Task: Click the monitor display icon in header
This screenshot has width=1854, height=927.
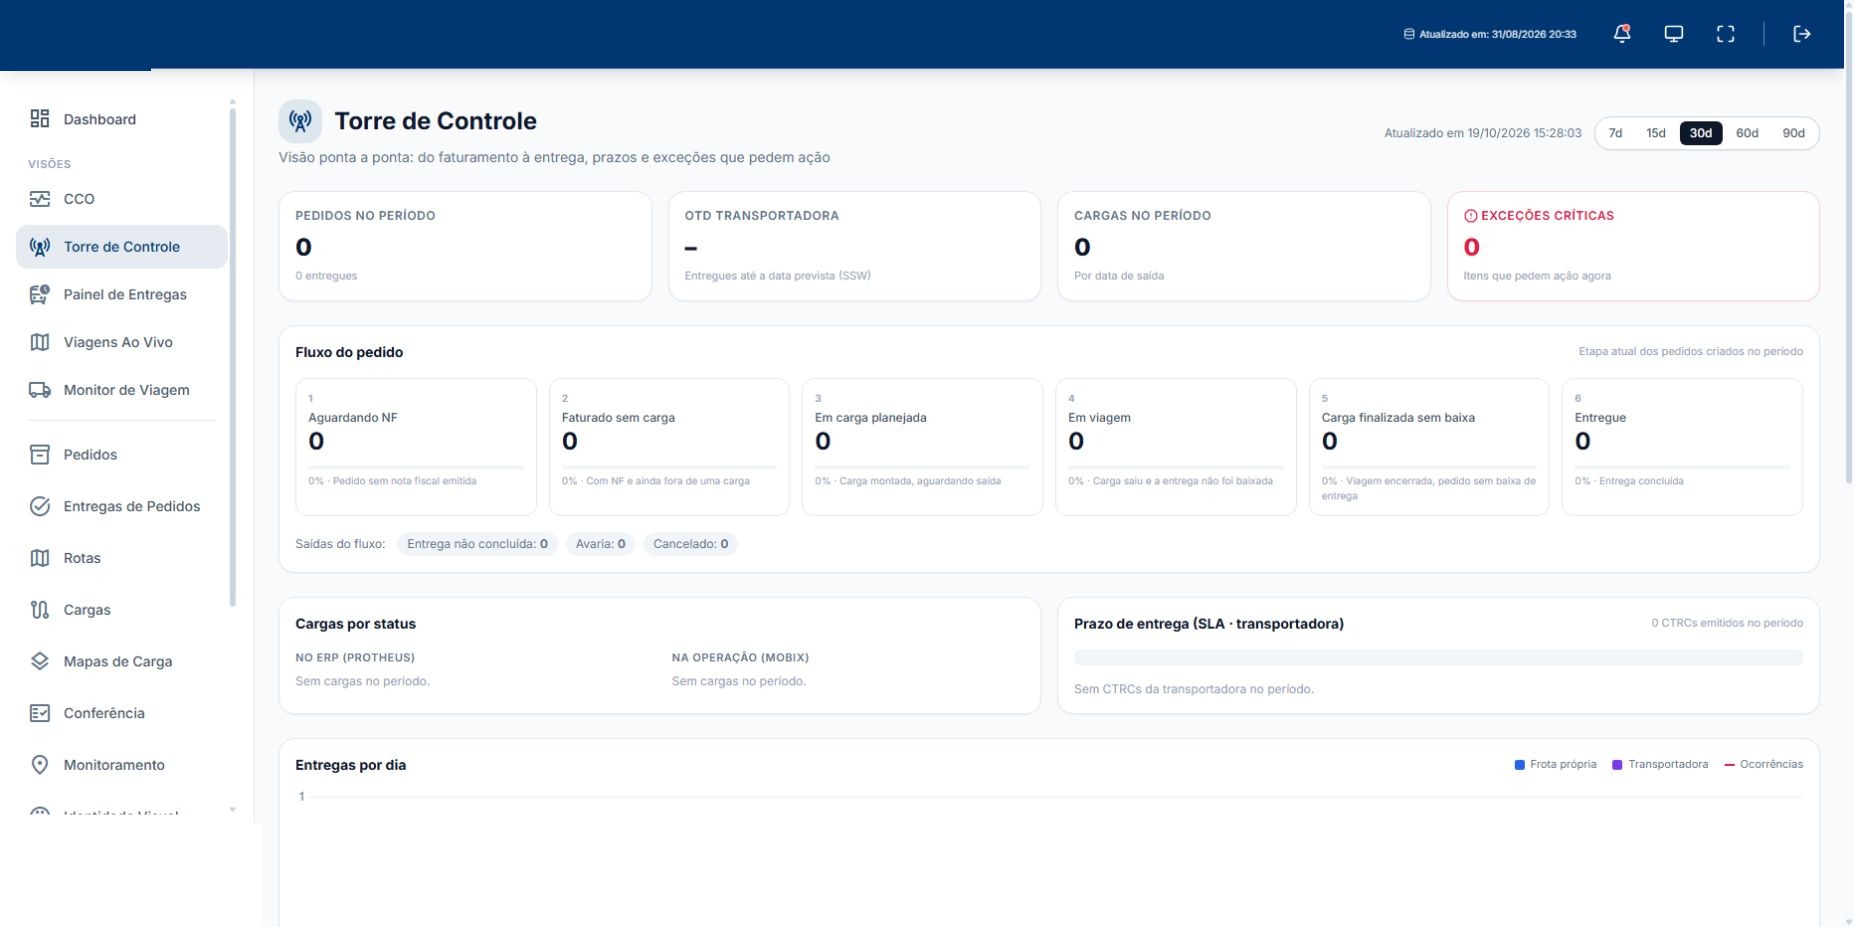Action: pos(1674,34)
